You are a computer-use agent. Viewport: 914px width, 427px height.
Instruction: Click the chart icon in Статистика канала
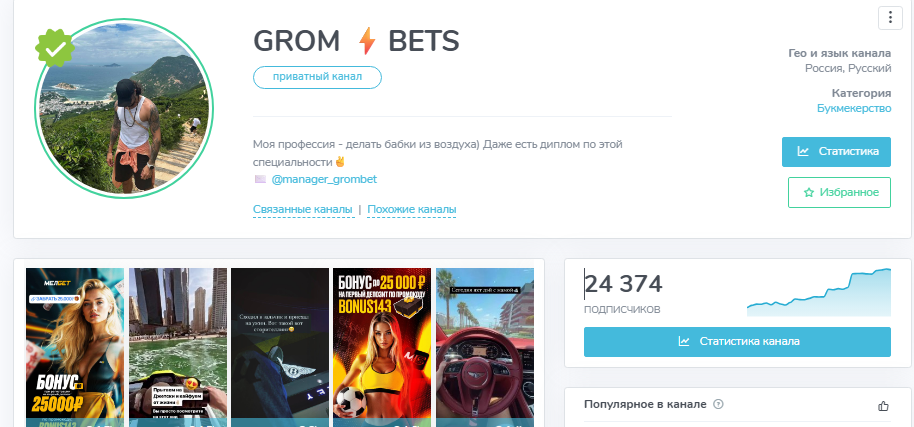pos(684,341)
